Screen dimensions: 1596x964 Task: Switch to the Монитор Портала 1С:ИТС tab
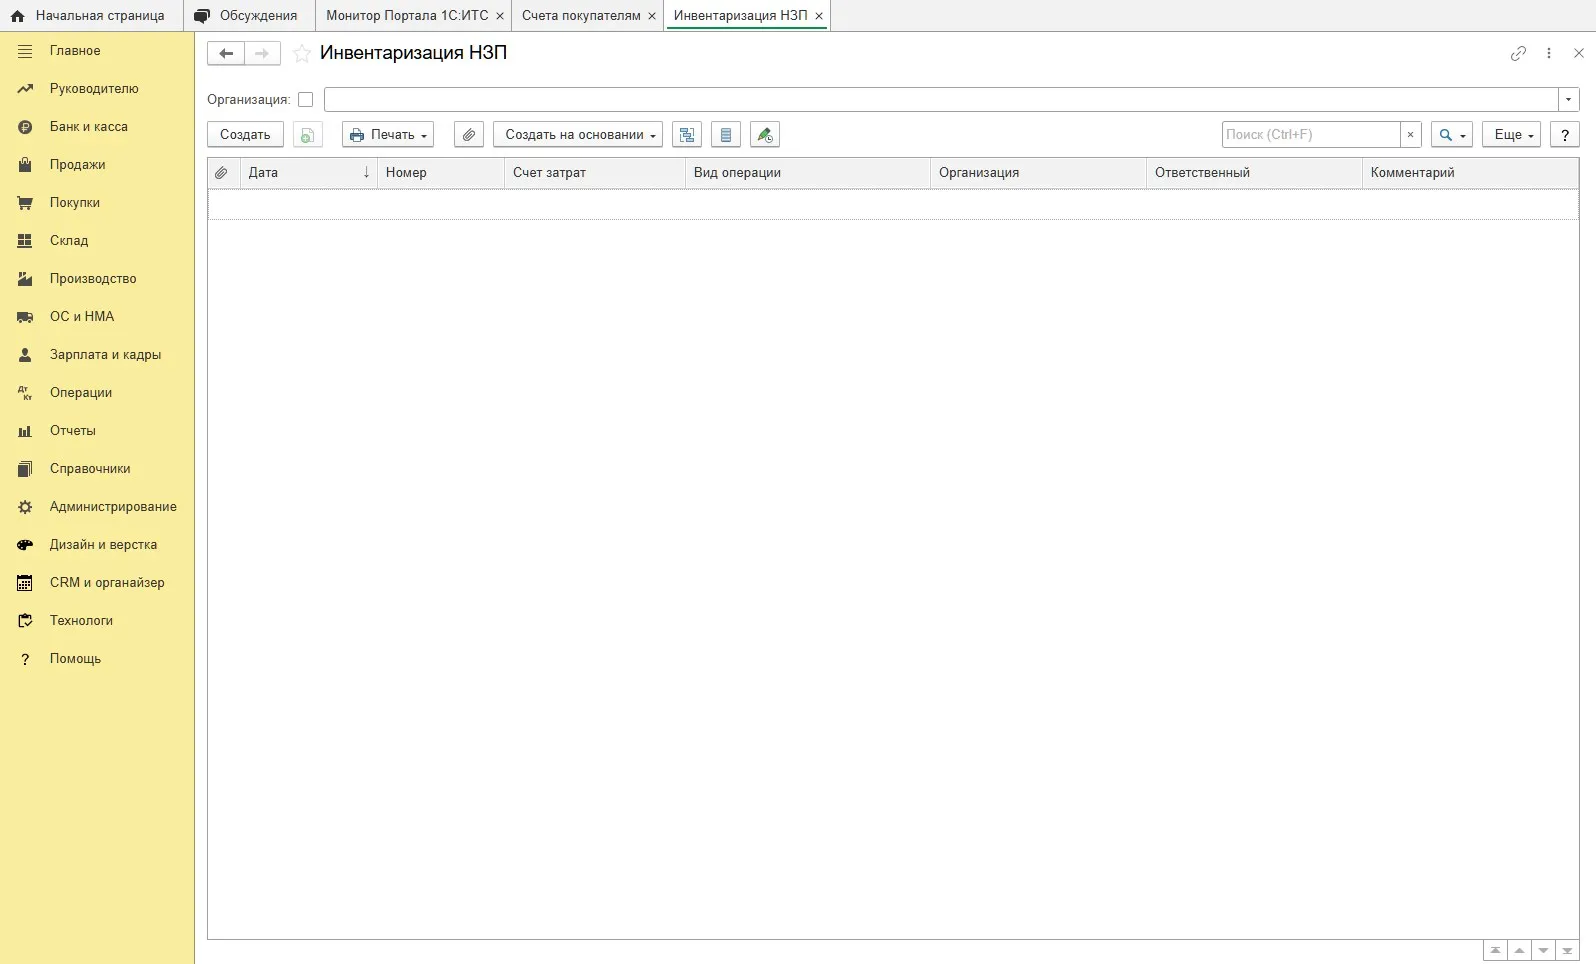tap(407, 16)
